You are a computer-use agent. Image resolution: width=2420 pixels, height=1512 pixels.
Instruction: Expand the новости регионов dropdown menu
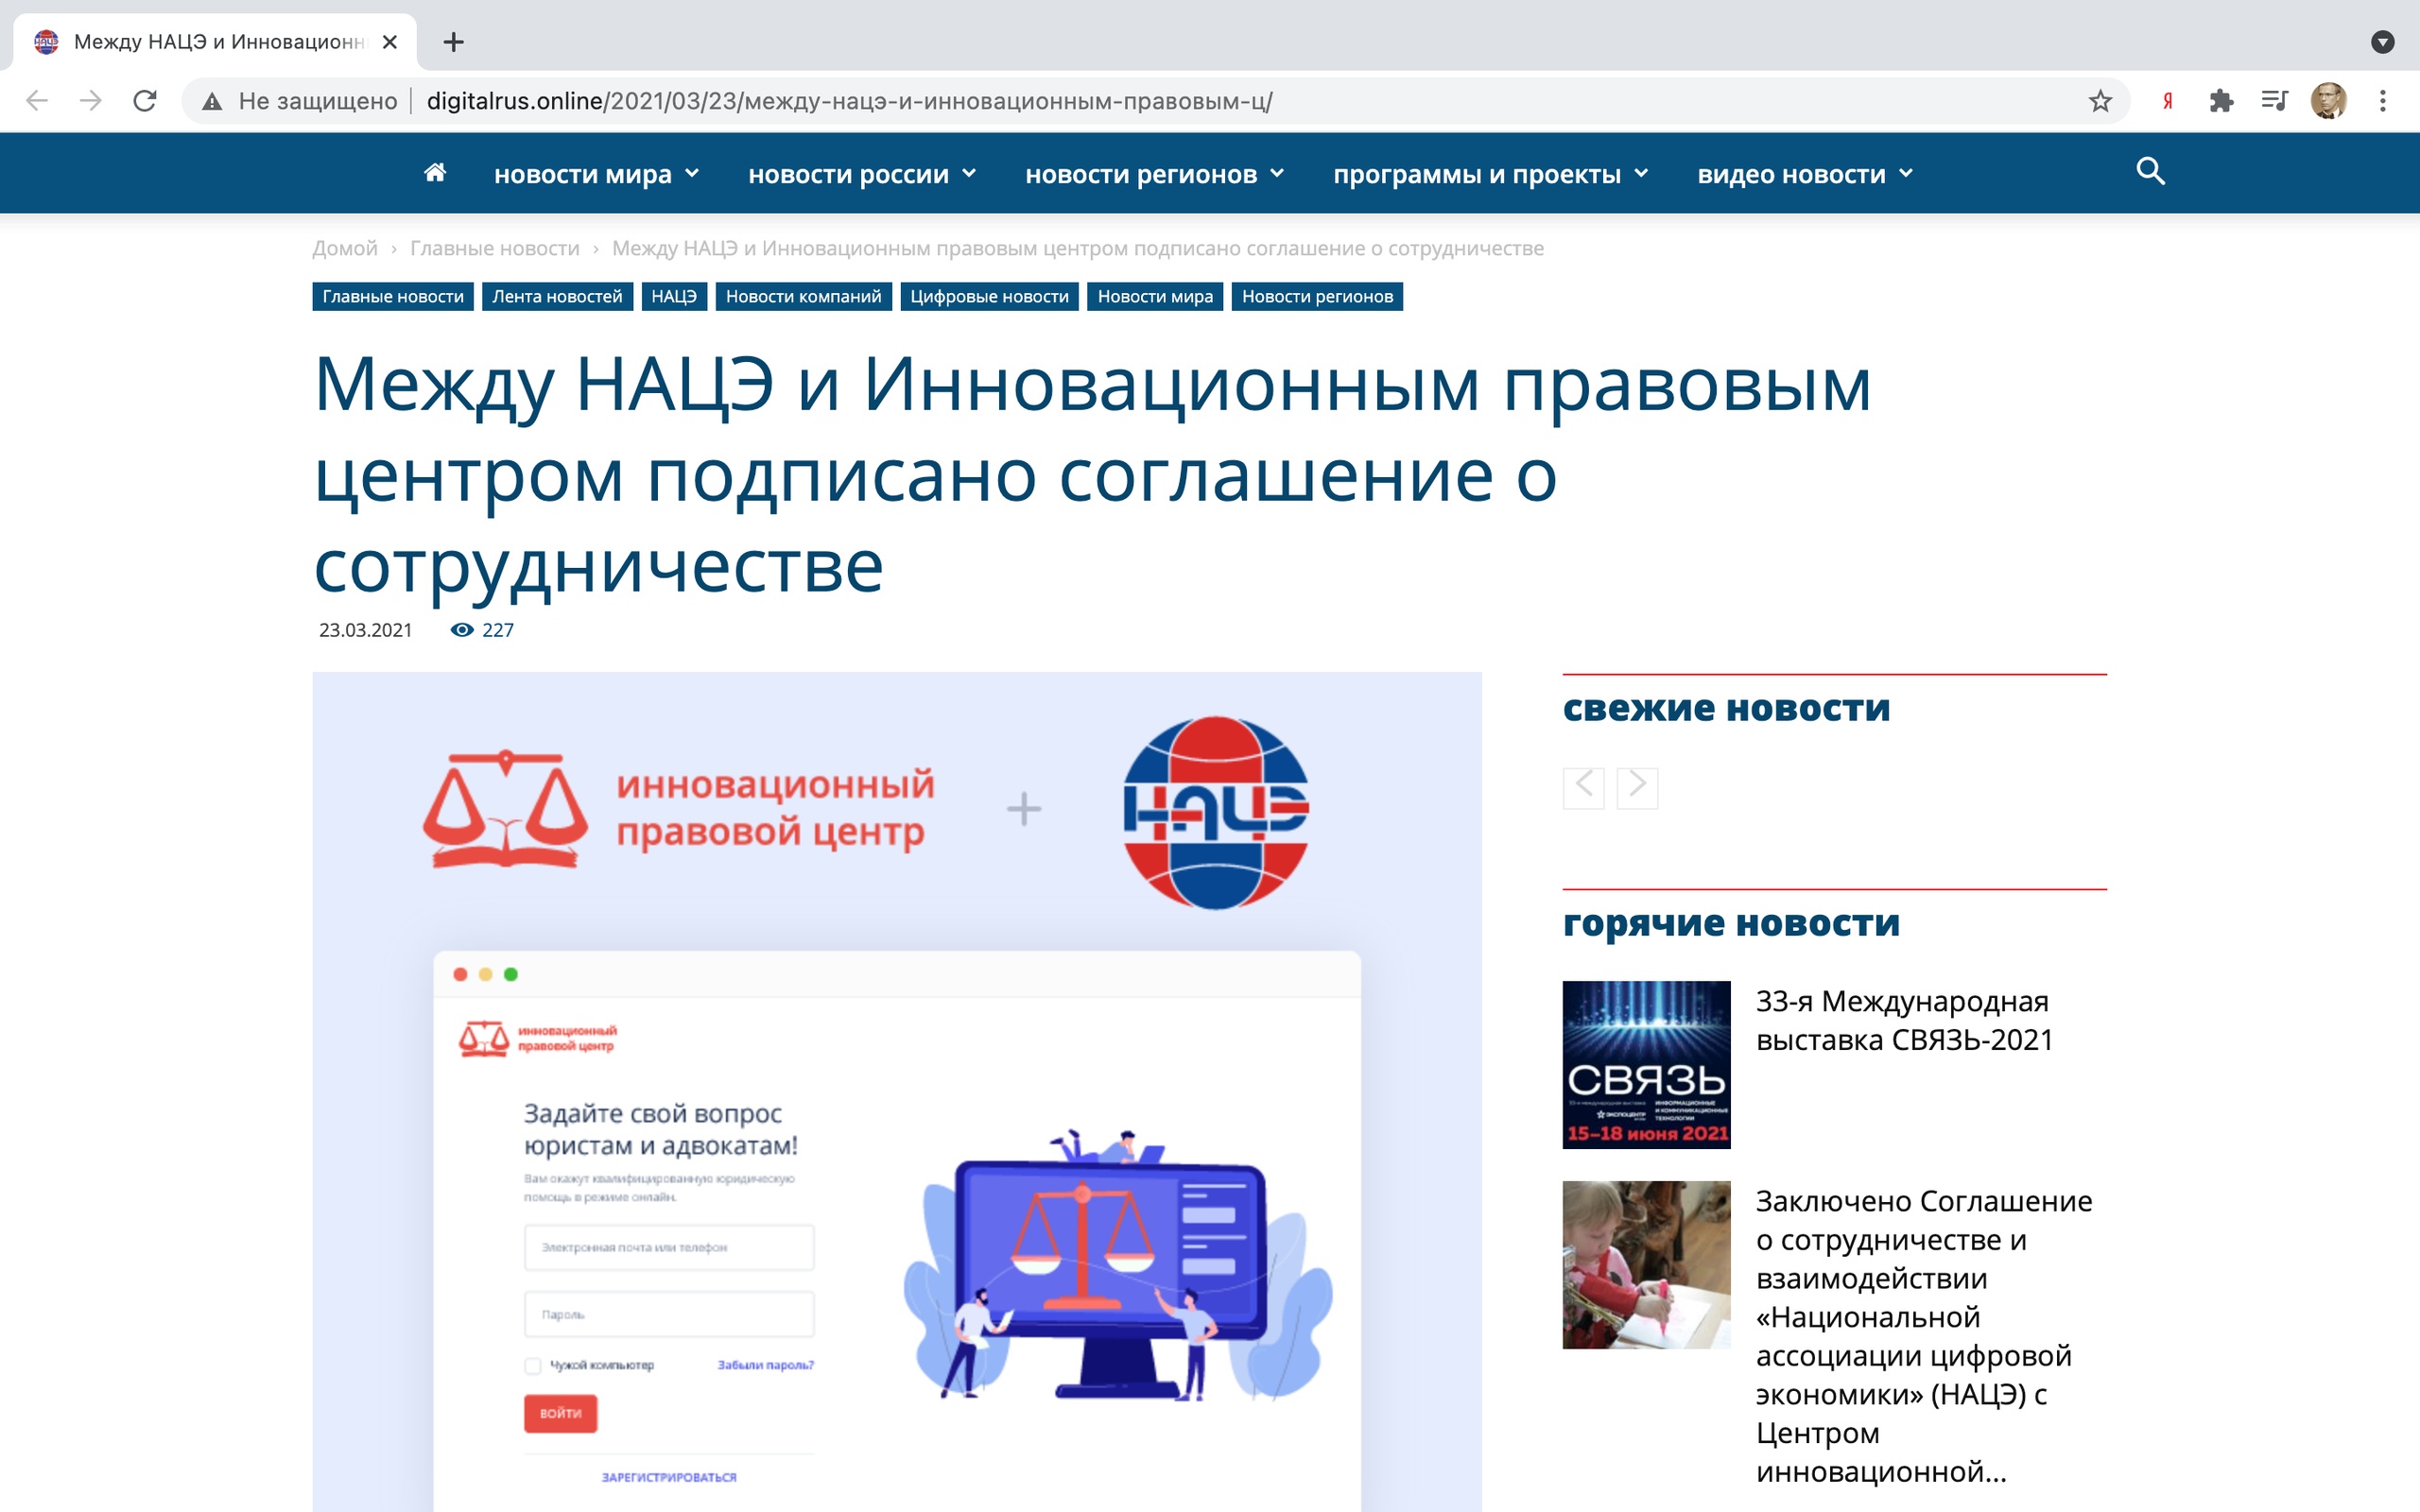coord(1154,174)
